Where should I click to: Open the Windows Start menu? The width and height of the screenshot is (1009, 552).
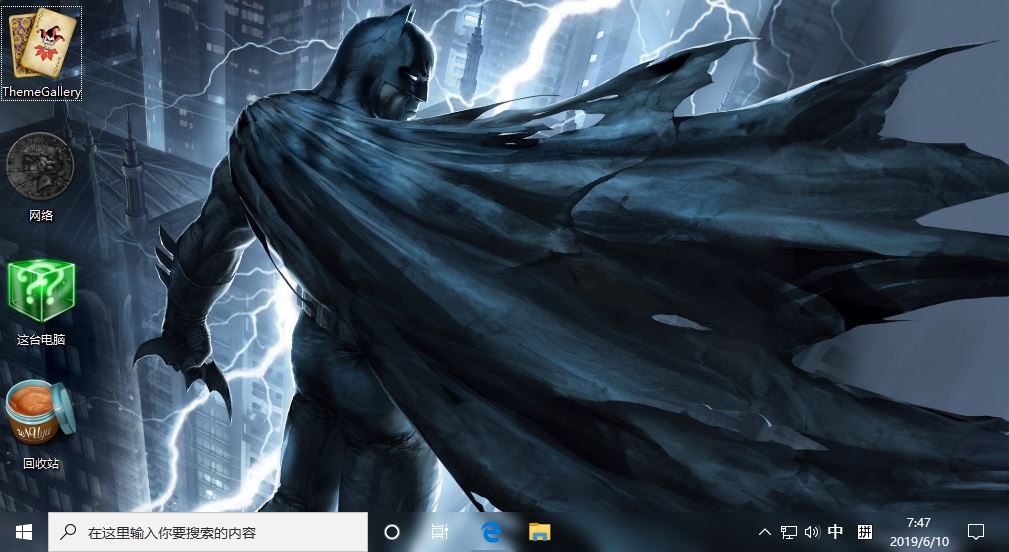(24, 532)
